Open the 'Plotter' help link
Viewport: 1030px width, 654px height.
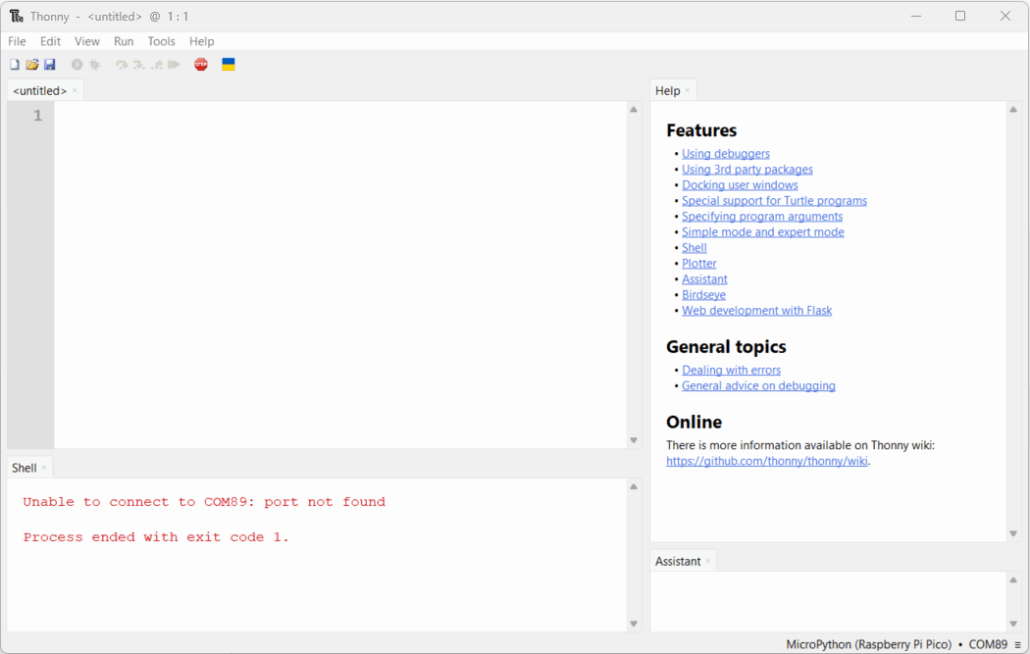pyautogui.click(x=699, y=264)
